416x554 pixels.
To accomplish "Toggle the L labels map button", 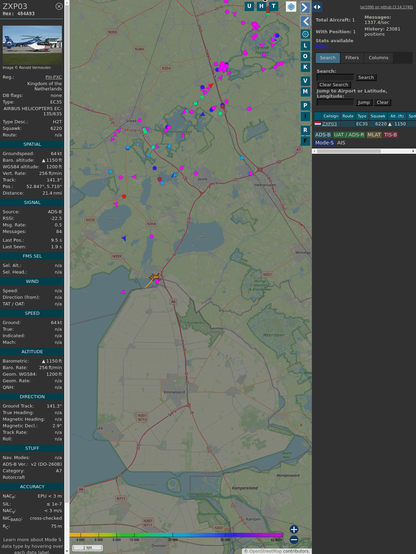I will point(305,46).
